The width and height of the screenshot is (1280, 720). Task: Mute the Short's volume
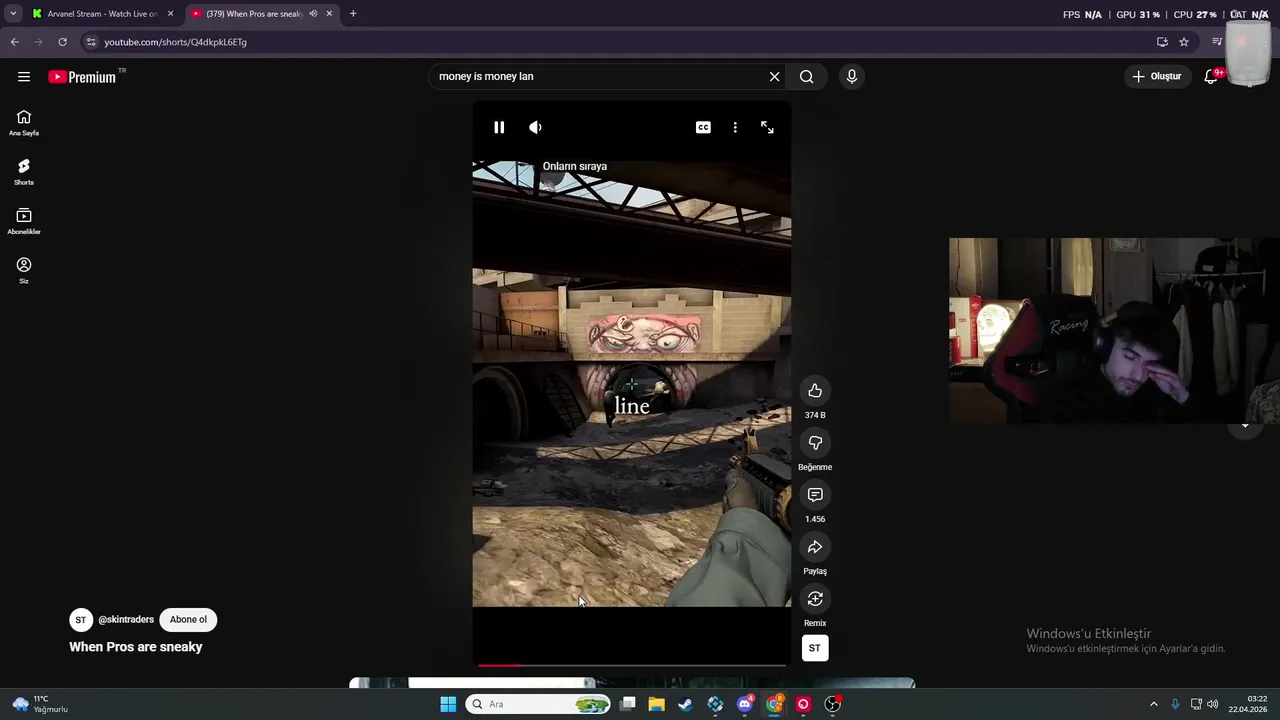click(x=536, y=127)
